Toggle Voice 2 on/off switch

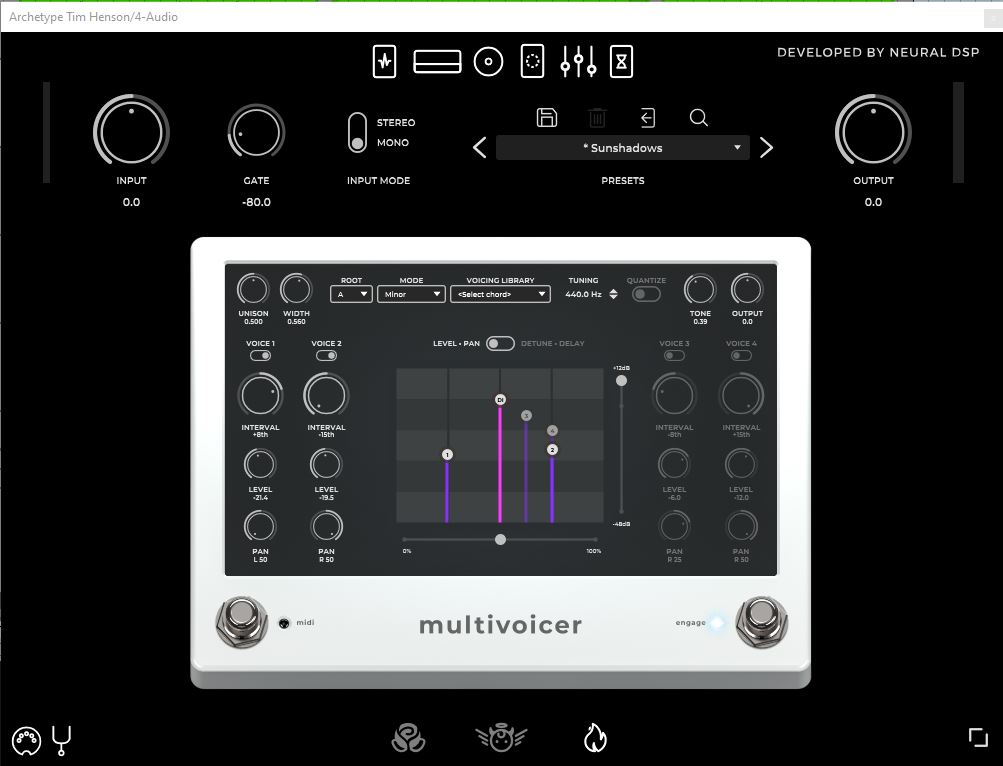pyautogui.click(x=326, y=356)
